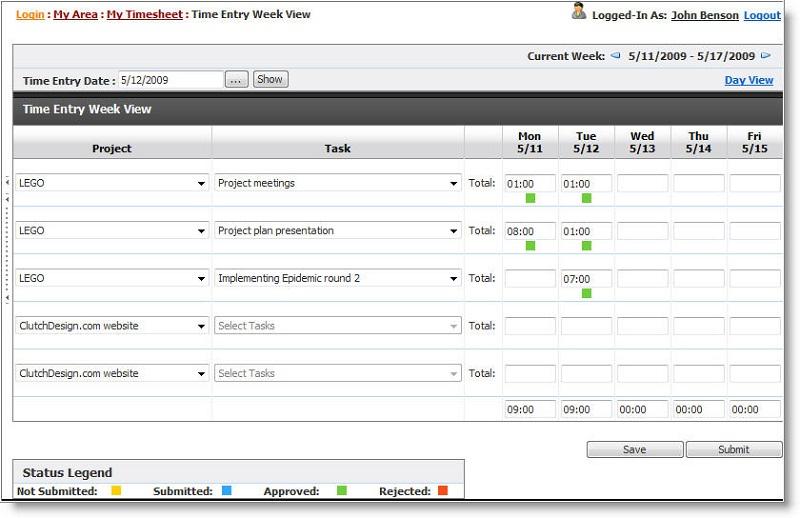Click the Show button
This screenshot has width=800, height=518.
point(270,79)
